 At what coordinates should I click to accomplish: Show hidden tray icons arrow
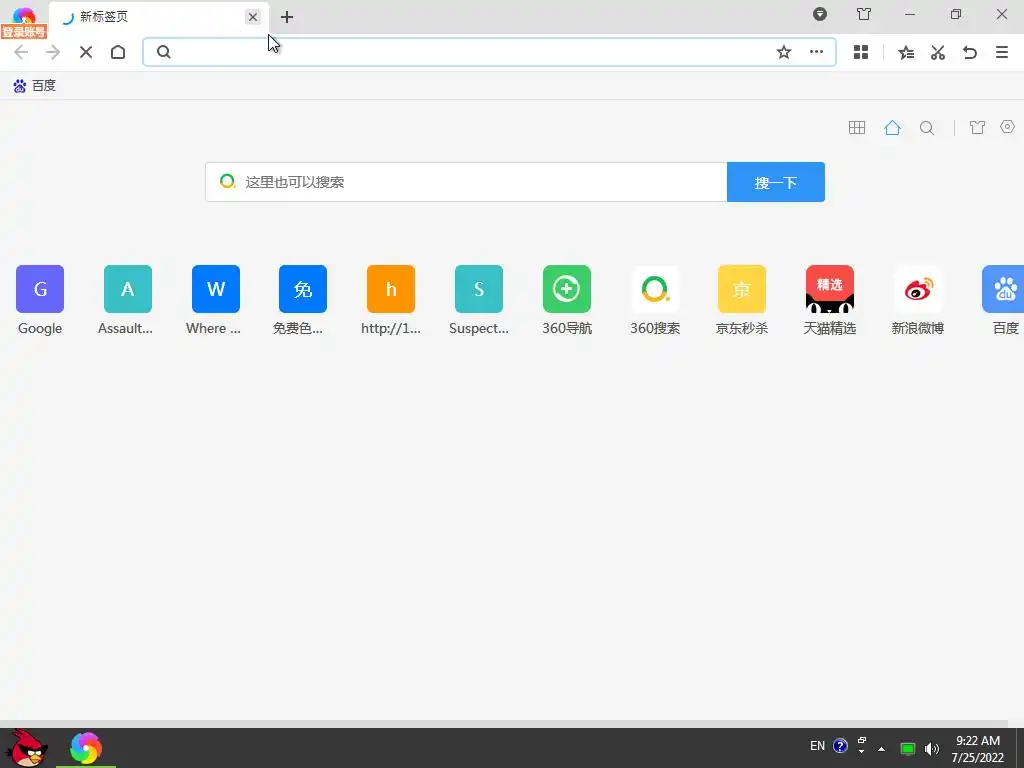click(x=882, y=748)
